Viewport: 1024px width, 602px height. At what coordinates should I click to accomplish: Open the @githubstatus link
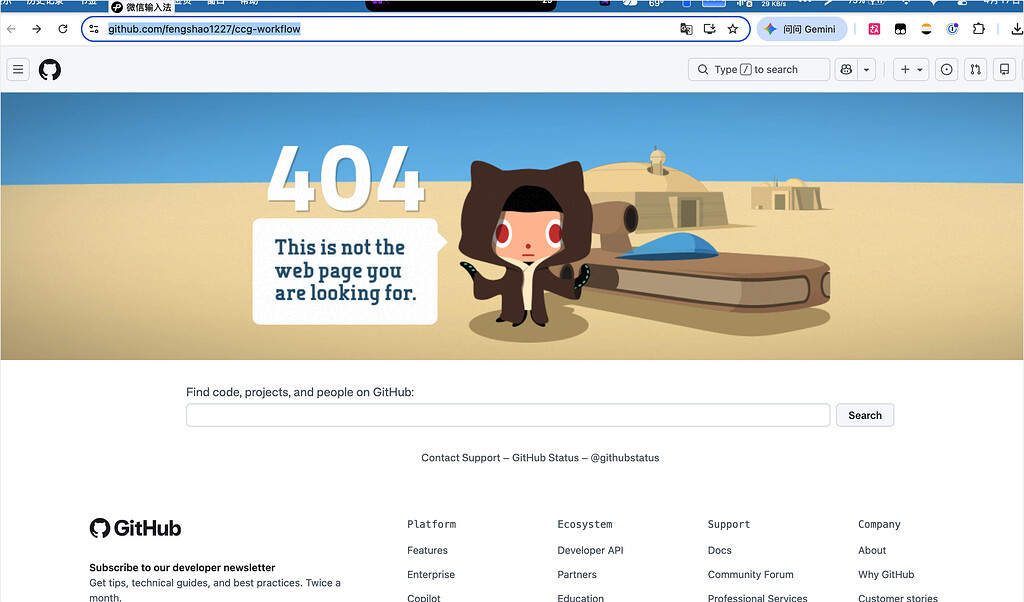(x=625, y=458)
